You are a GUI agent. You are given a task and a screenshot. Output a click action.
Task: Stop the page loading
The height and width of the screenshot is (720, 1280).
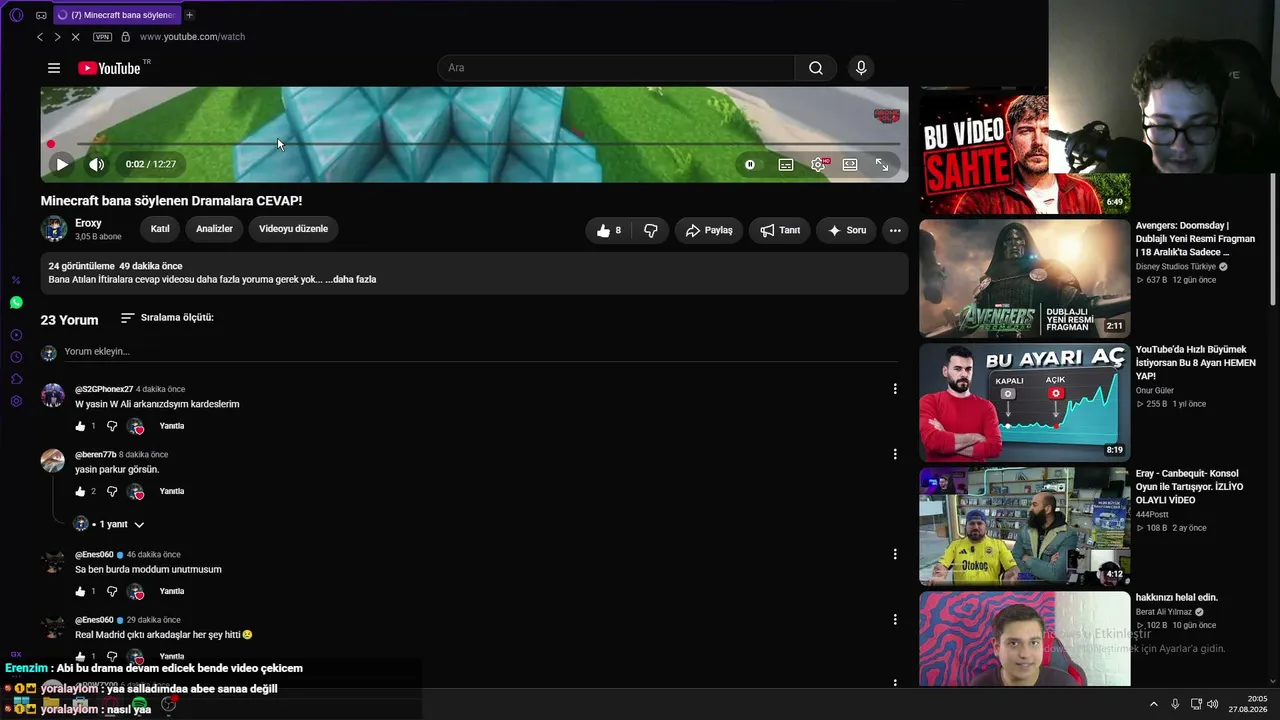[x=75, y=37]
